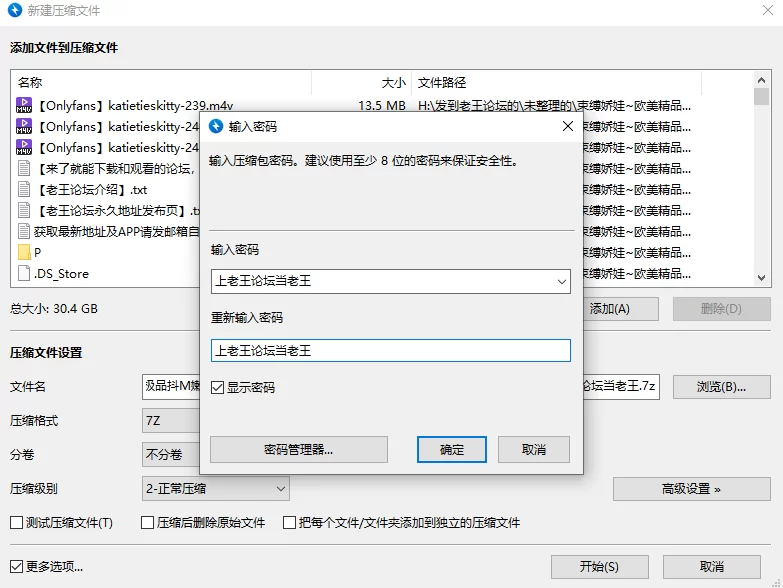Enable 测试压缩文件(T) checkbox

(x=16, y=523)
